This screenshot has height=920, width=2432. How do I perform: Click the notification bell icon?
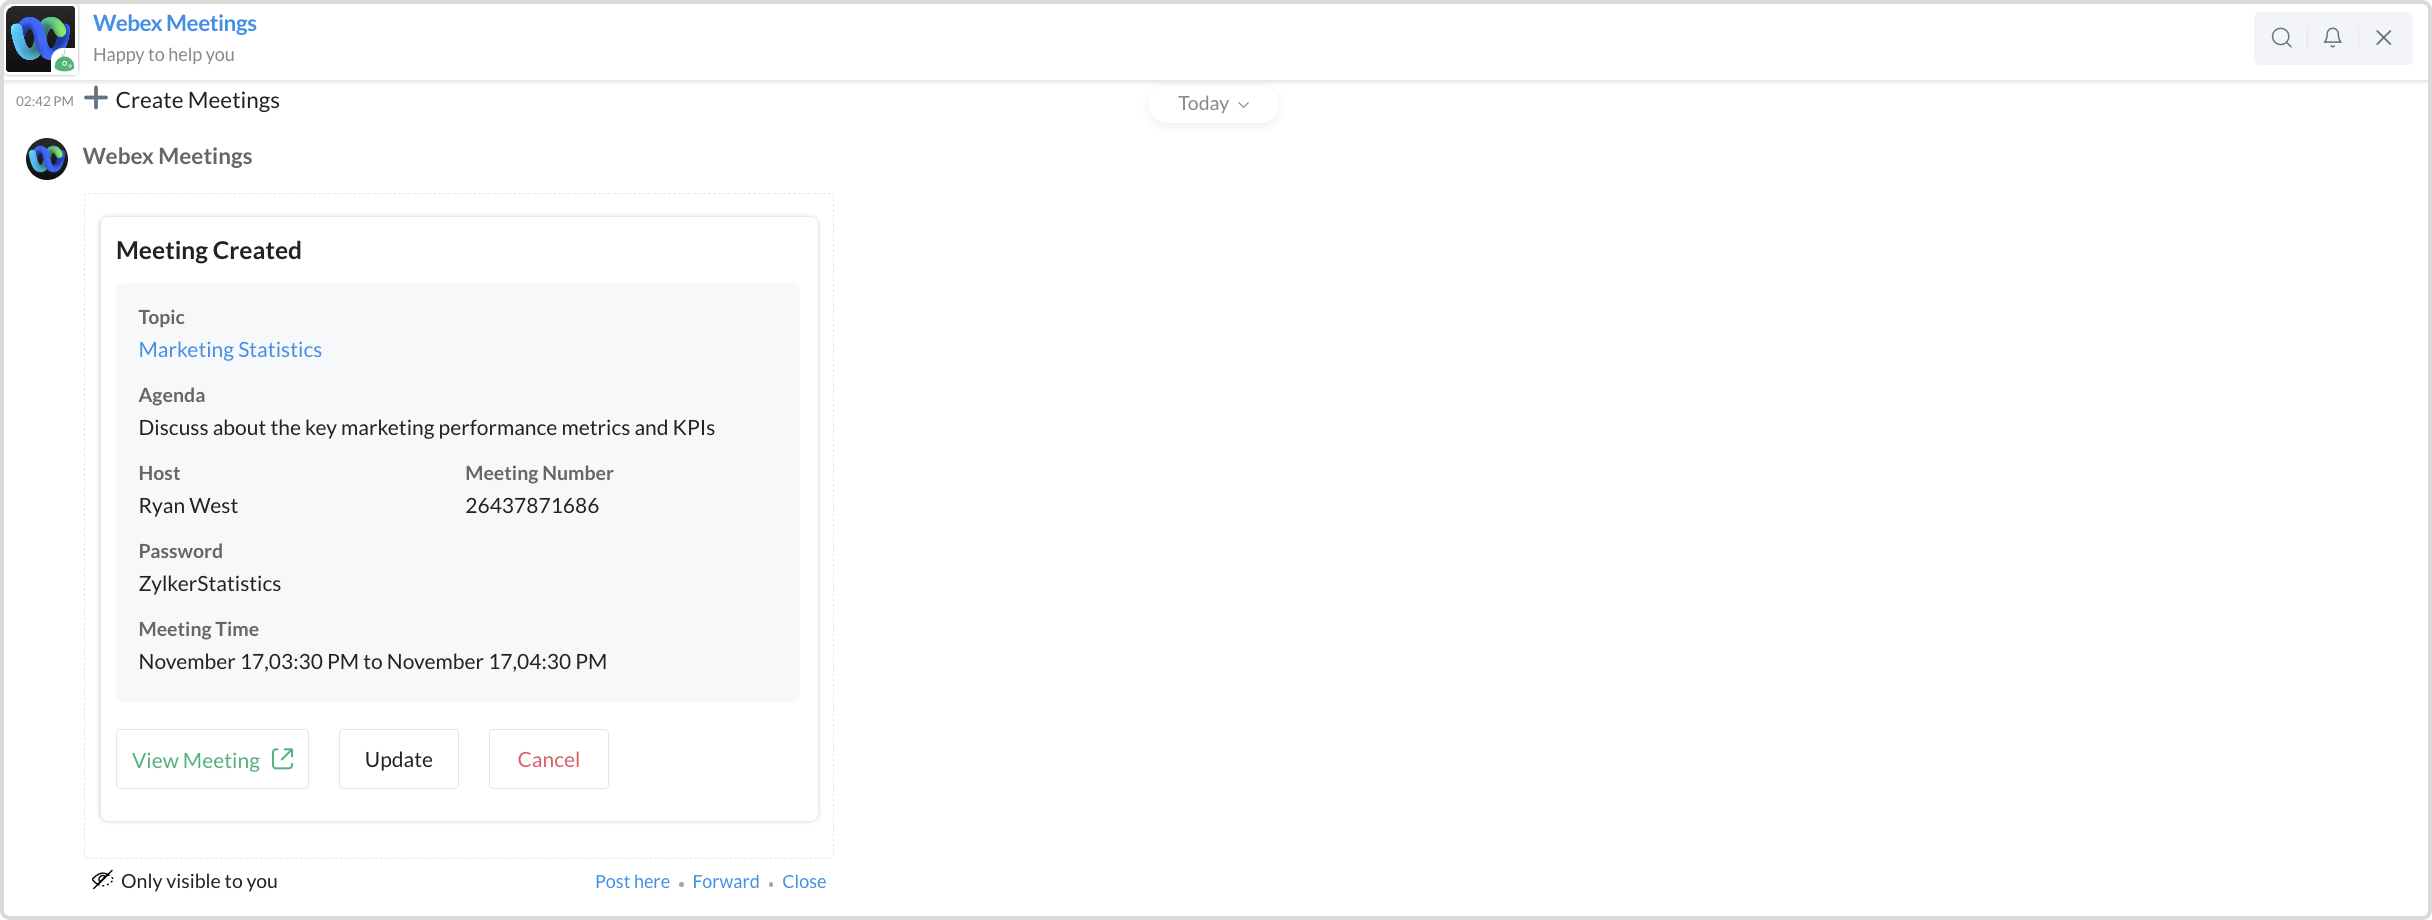pos(2332,38)
